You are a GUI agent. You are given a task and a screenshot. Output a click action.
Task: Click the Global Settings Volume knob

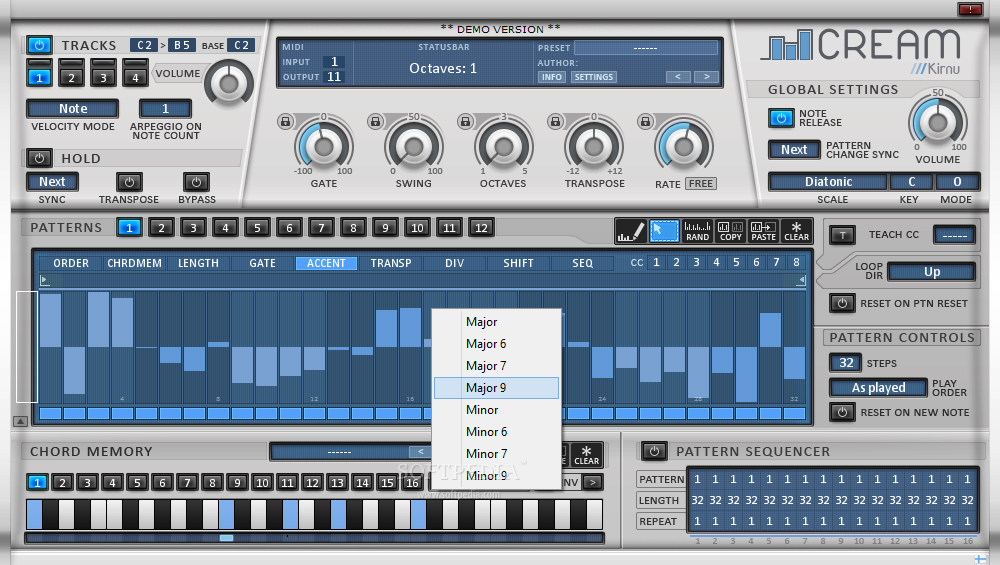(938, 122)
